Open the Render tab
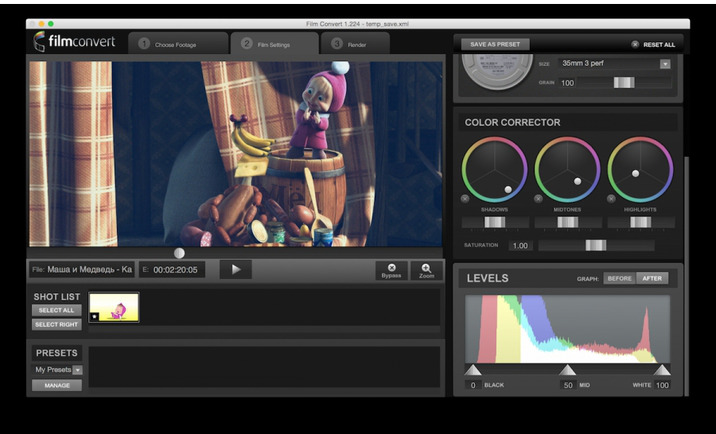Screen dimensions: 716x434 pyautogui.click(x=356, y=44)
